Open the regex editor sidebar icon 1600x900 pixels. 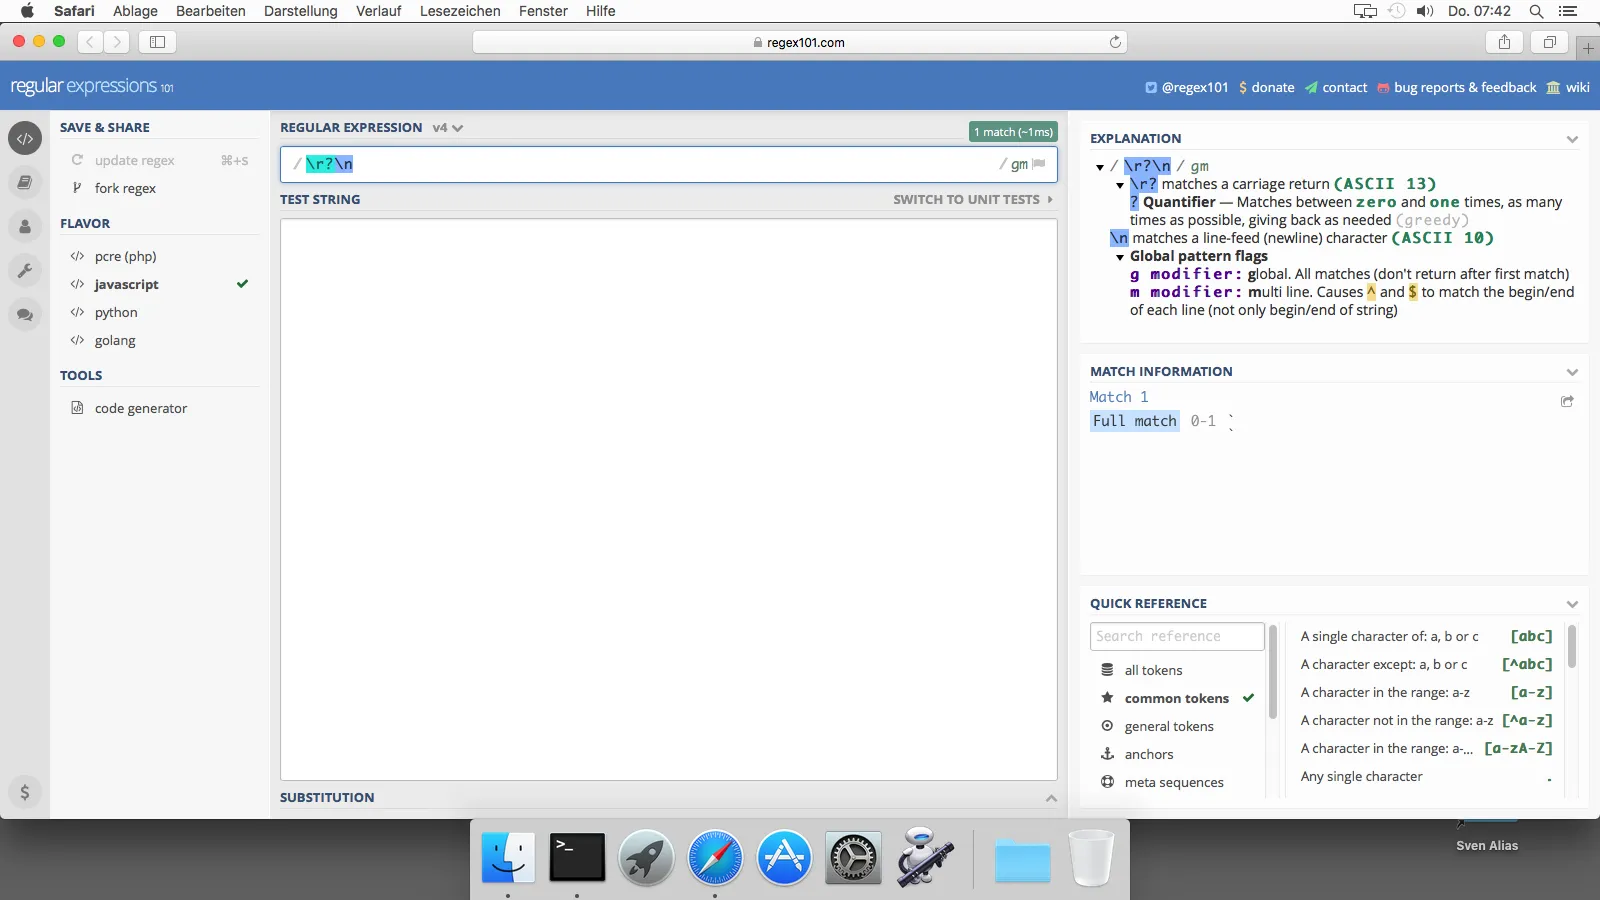pyautogui.click(x=25, y=138)
